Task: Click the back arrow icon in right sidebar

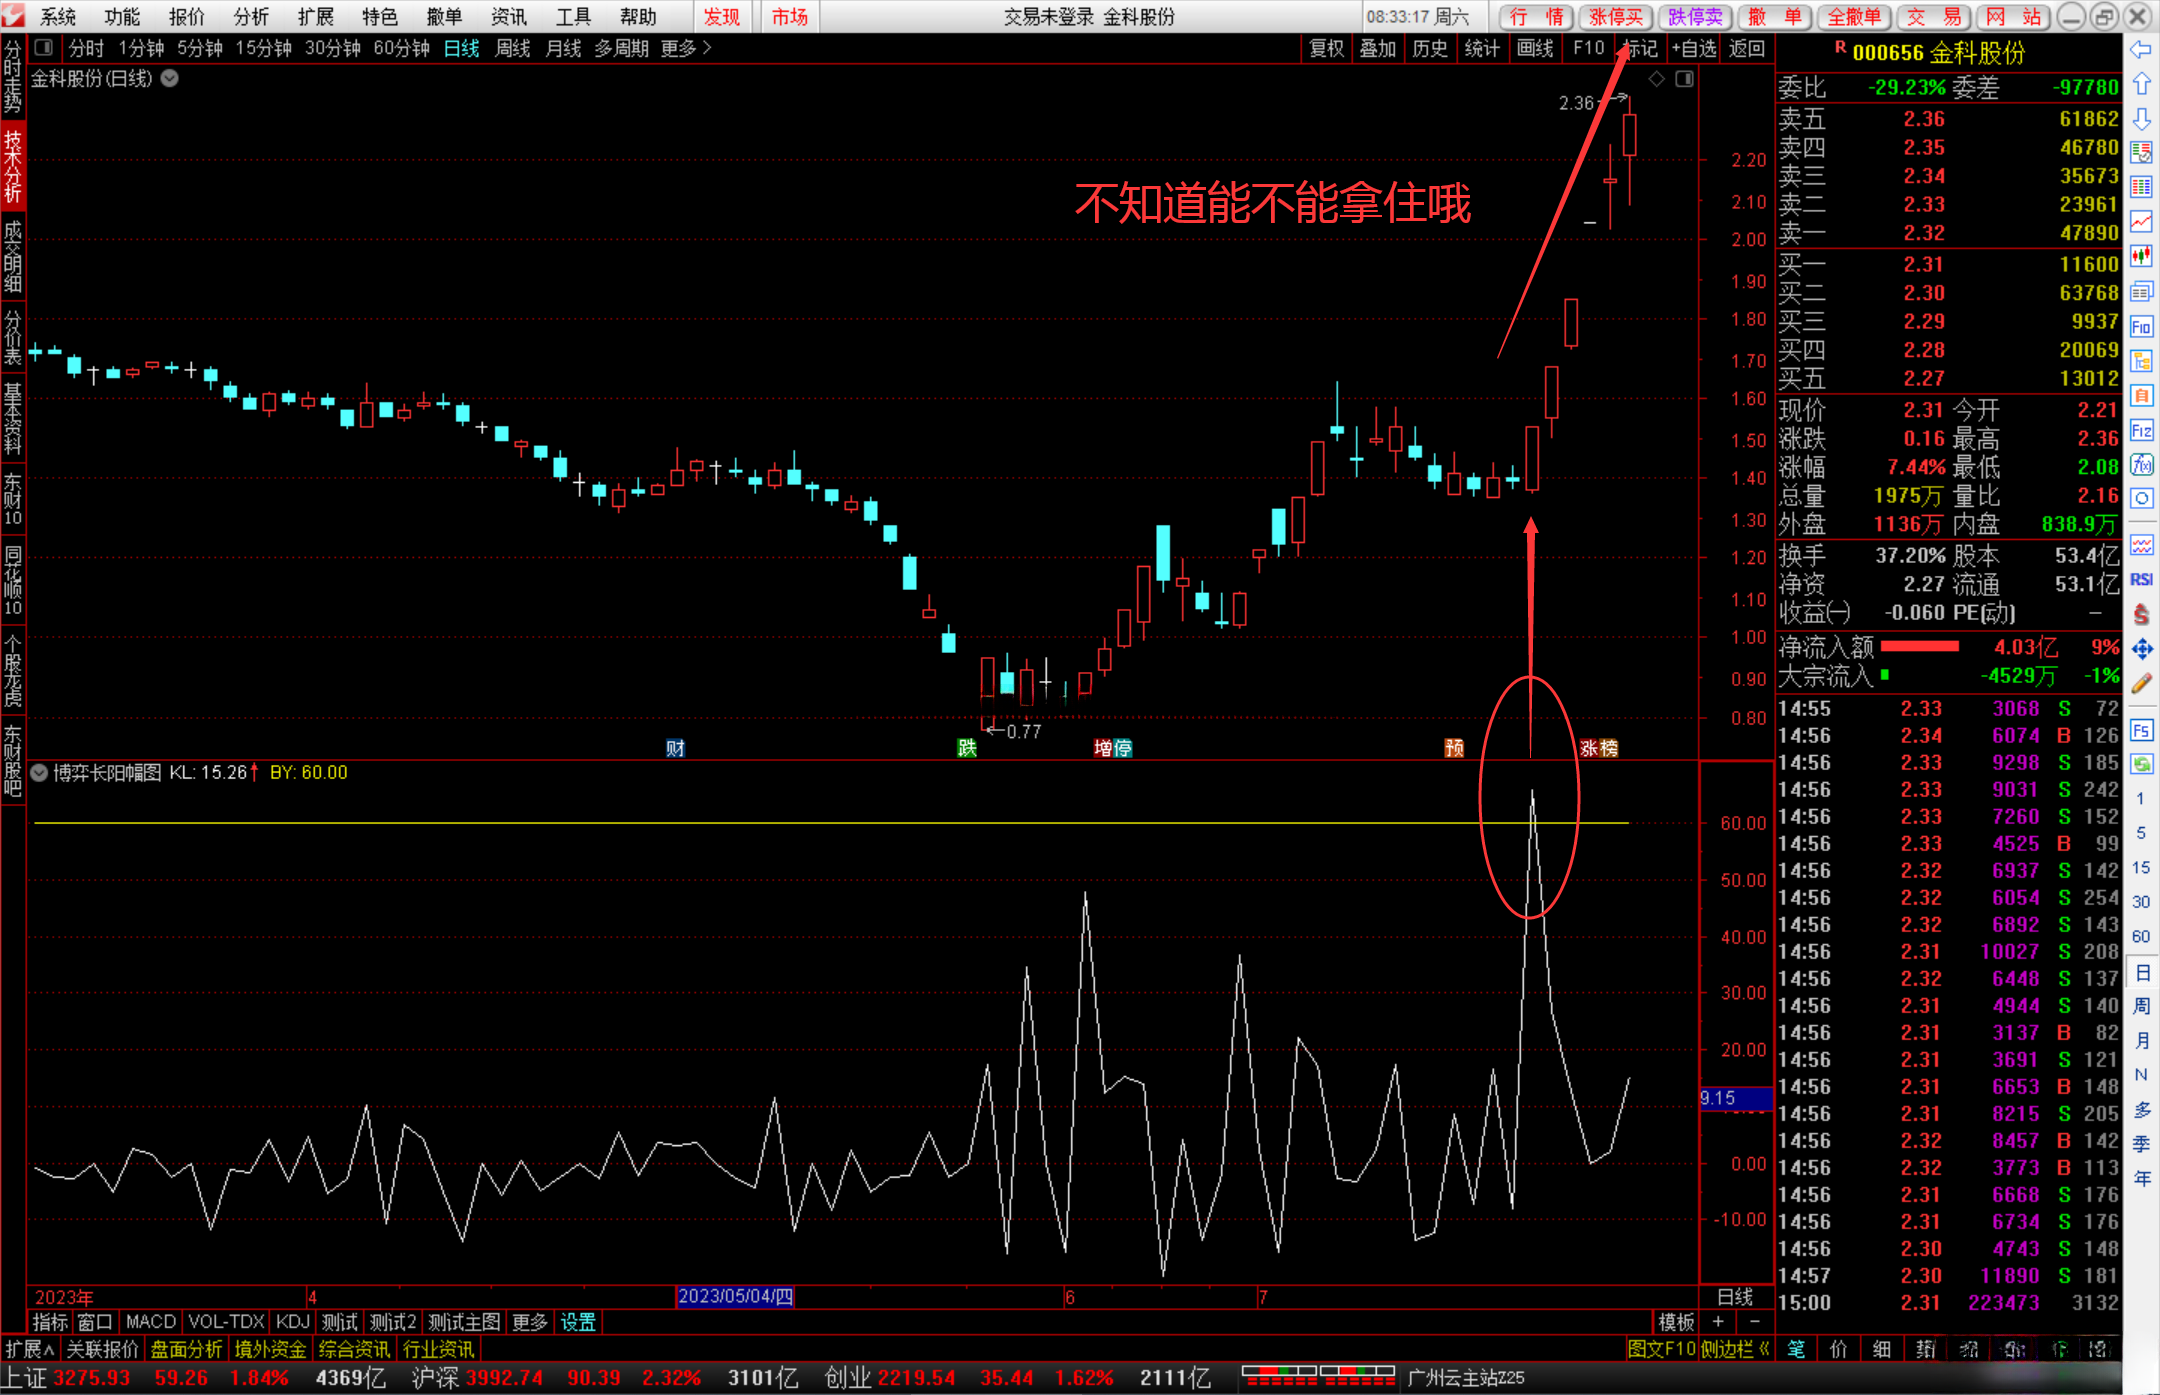Action: pyautogui.click(x=2141, y=50)
